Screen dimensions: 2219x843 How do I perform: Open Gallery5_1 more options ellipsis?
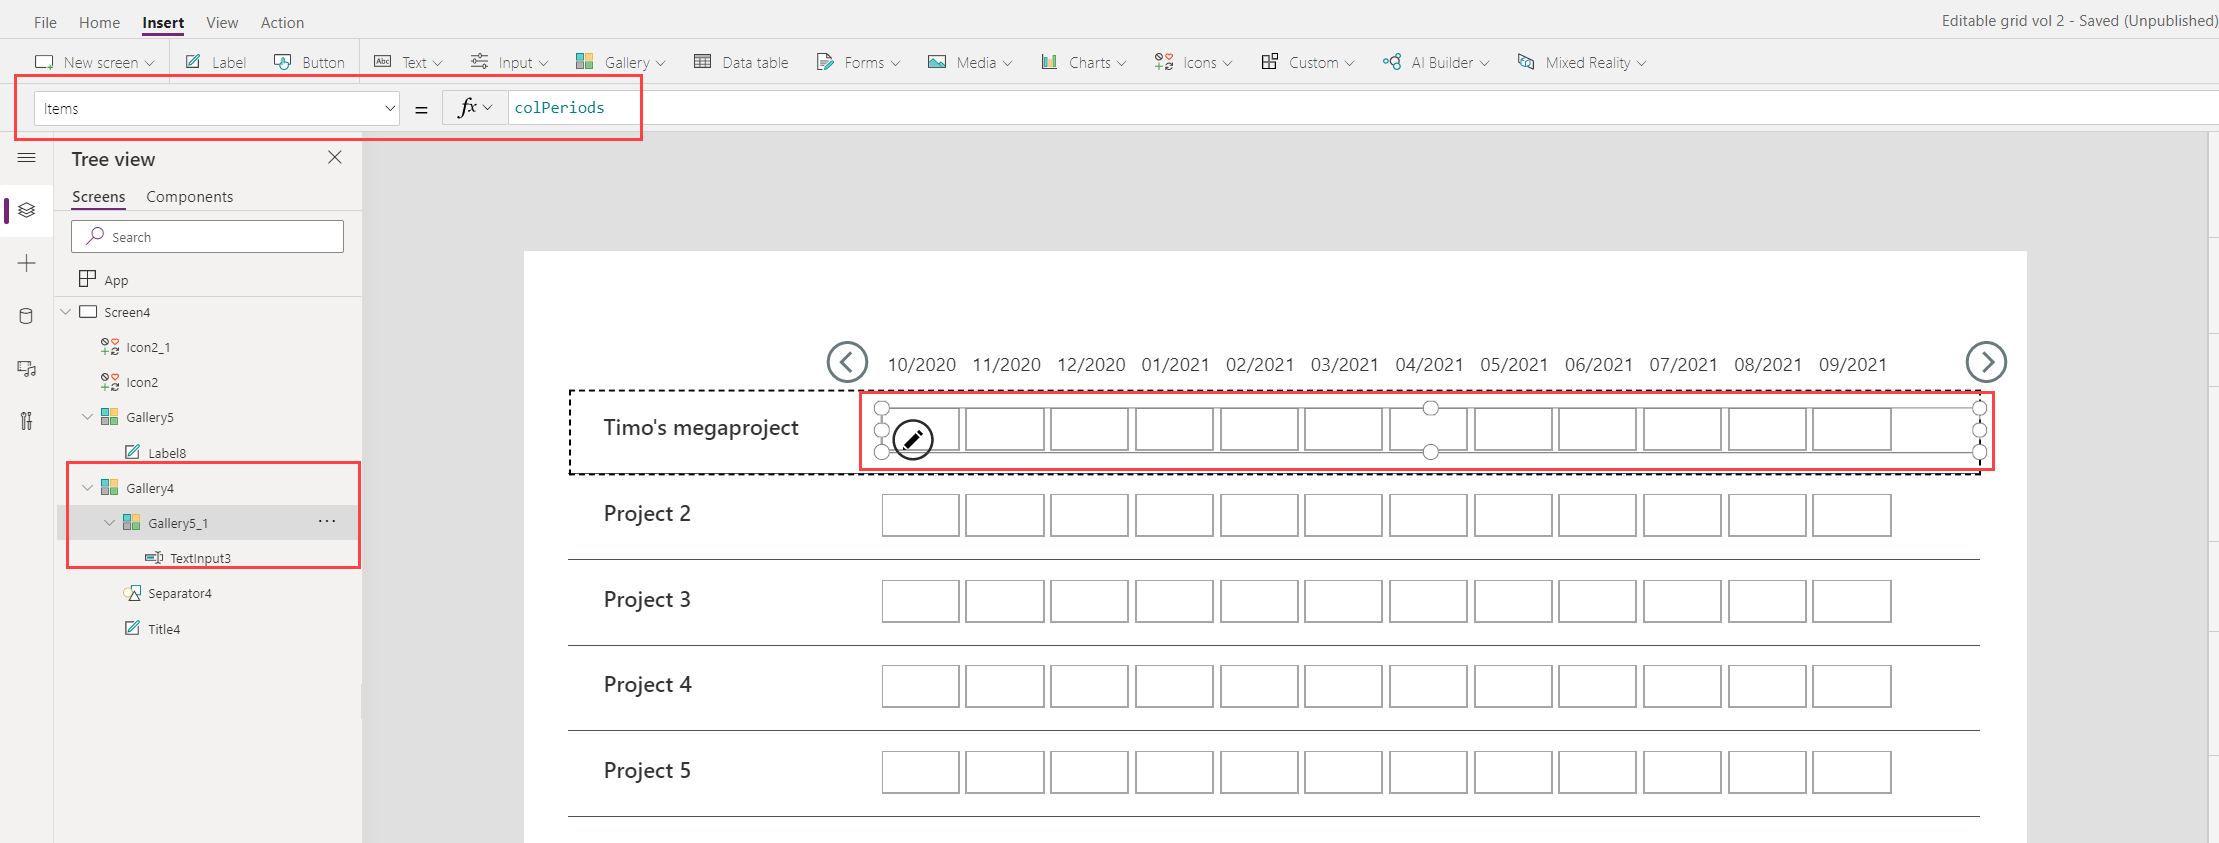pos(327,522)
